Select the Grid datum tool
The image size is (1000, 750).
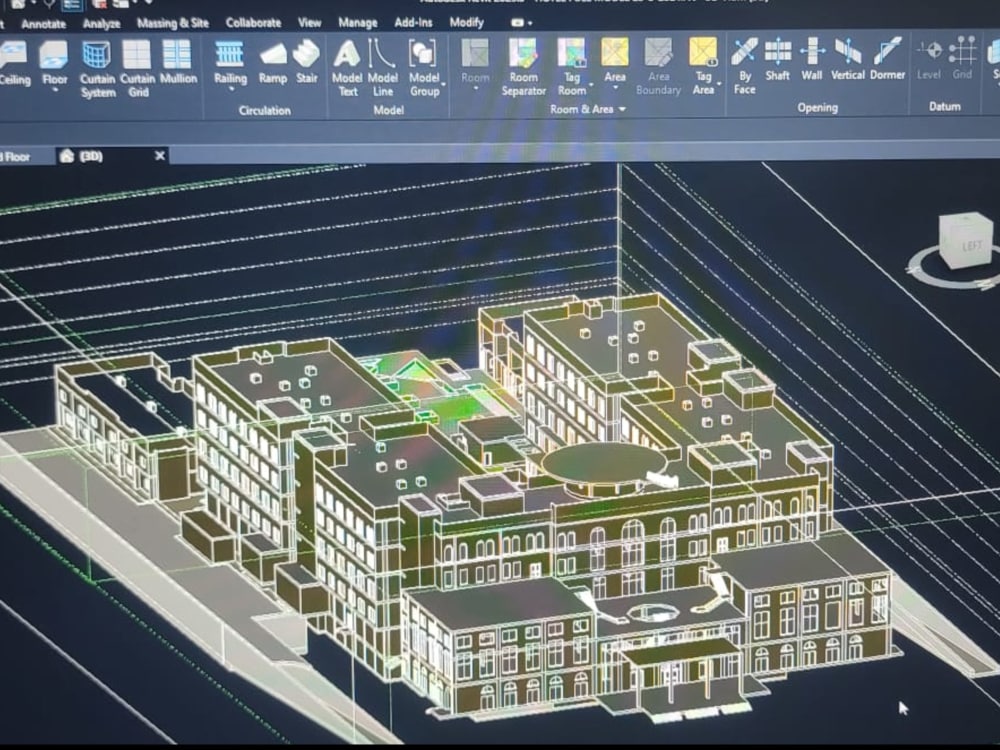tap(962, 59)
